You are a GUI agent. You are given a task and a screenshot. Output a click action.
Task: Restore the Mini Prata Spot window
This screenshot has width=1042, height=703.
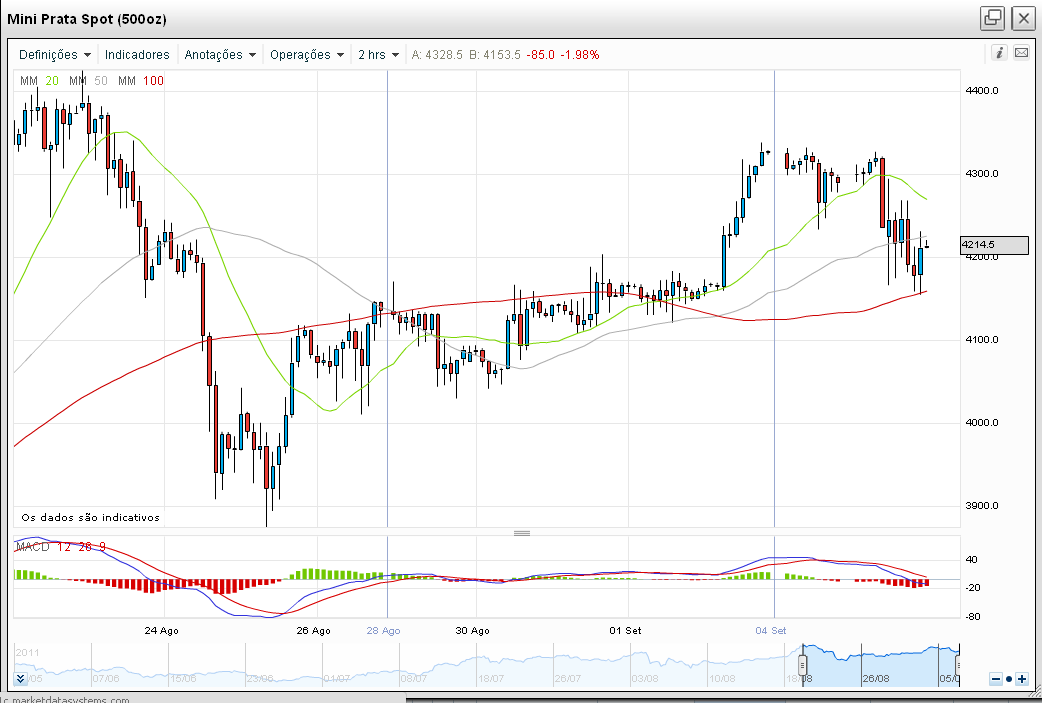point(992,18)
